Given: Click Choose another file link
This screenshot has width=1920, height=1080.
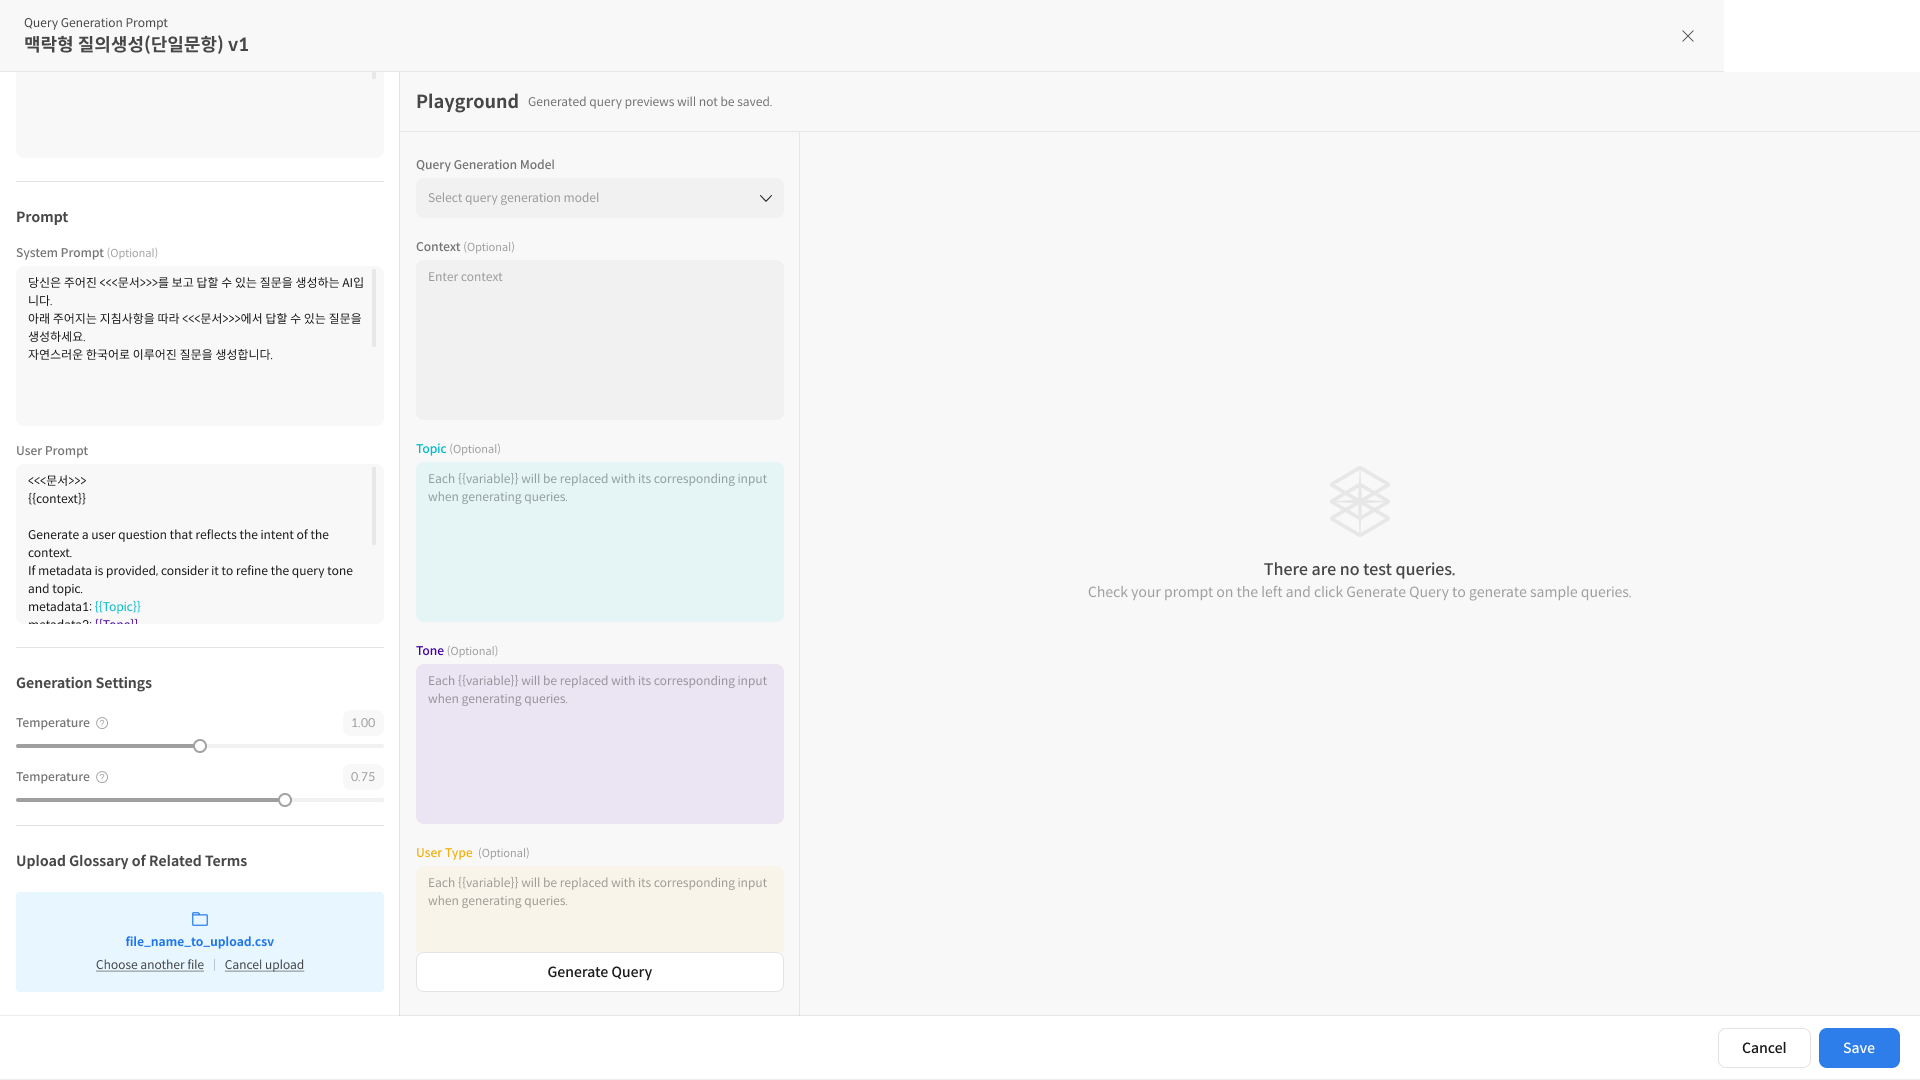Looking at the screenshot, I should 150,965.
